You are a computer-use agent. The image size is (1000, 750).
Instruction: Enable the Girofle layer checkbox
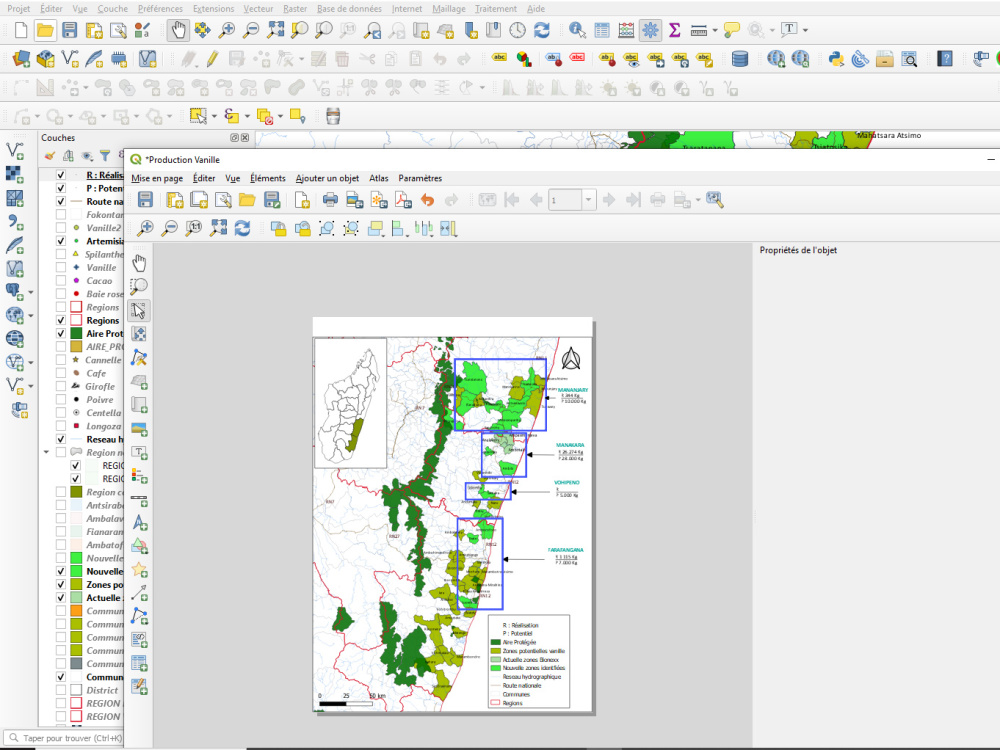point(61,386)
